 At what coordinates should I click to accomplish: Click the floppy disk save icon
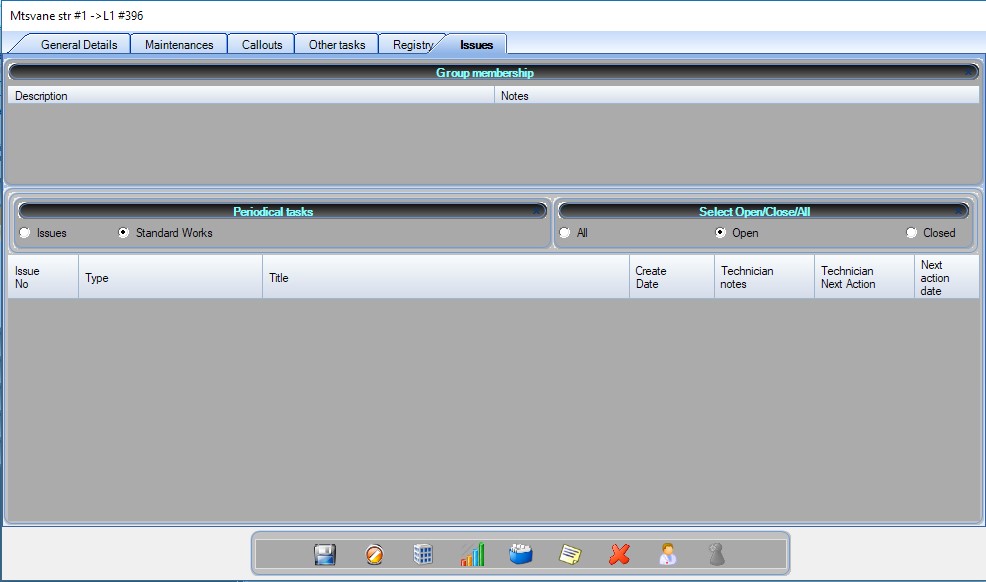coord(325,554)
